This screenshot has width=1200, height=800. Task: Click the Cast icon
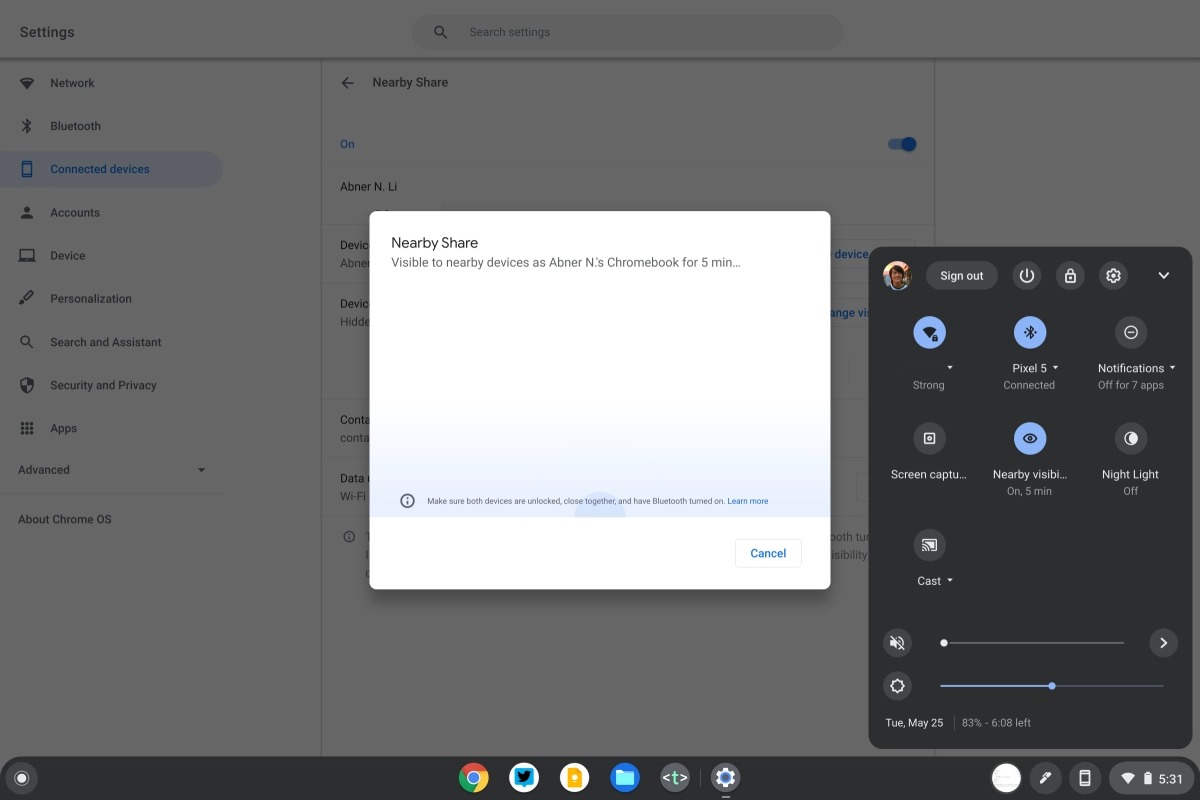click(929, 545)
